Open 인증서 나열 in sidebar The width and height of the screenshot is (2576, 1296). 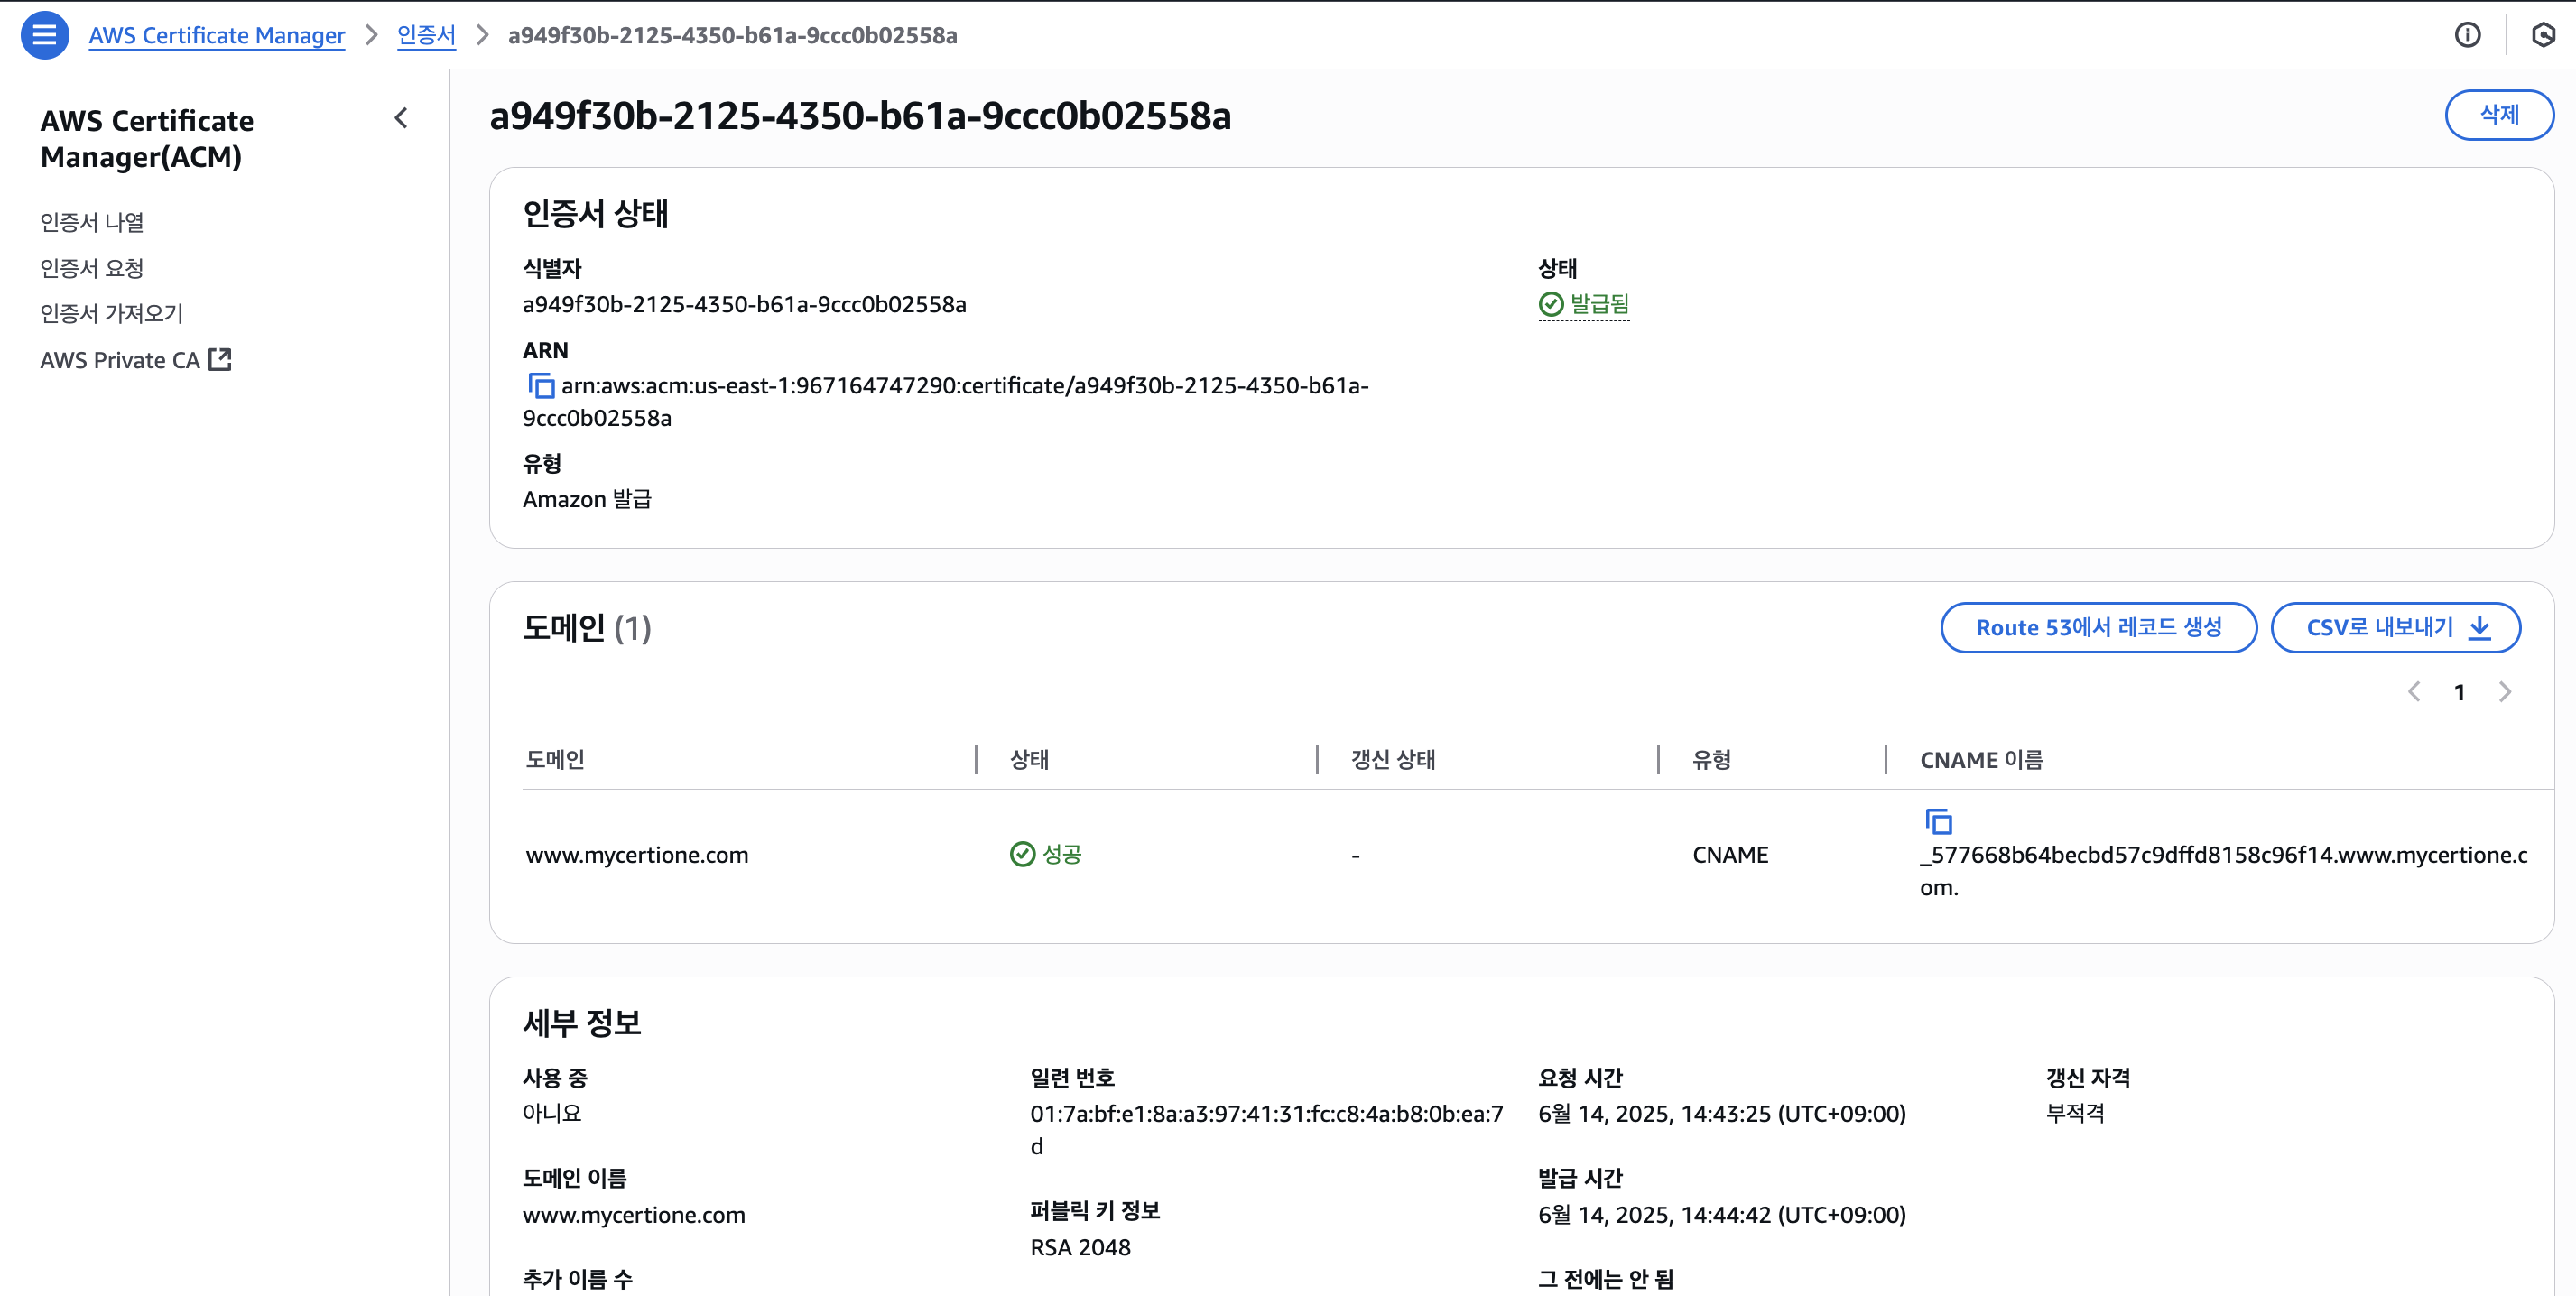pyautogui.click(x=92, y=222)
